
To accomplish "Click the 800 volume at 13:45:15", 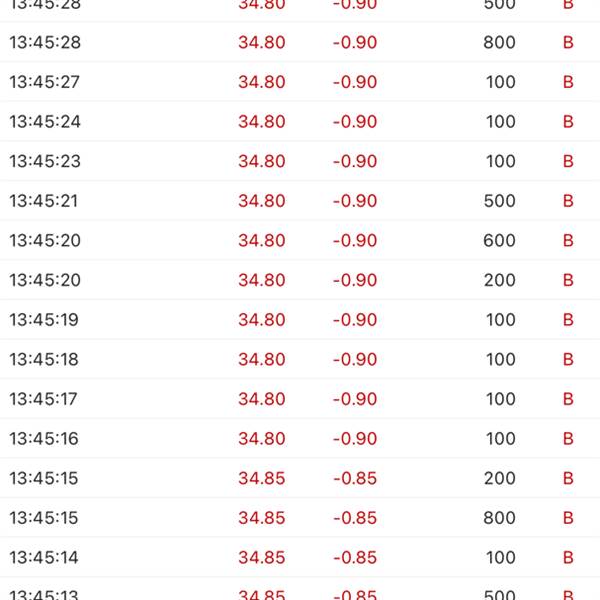I will coord(499,518).
